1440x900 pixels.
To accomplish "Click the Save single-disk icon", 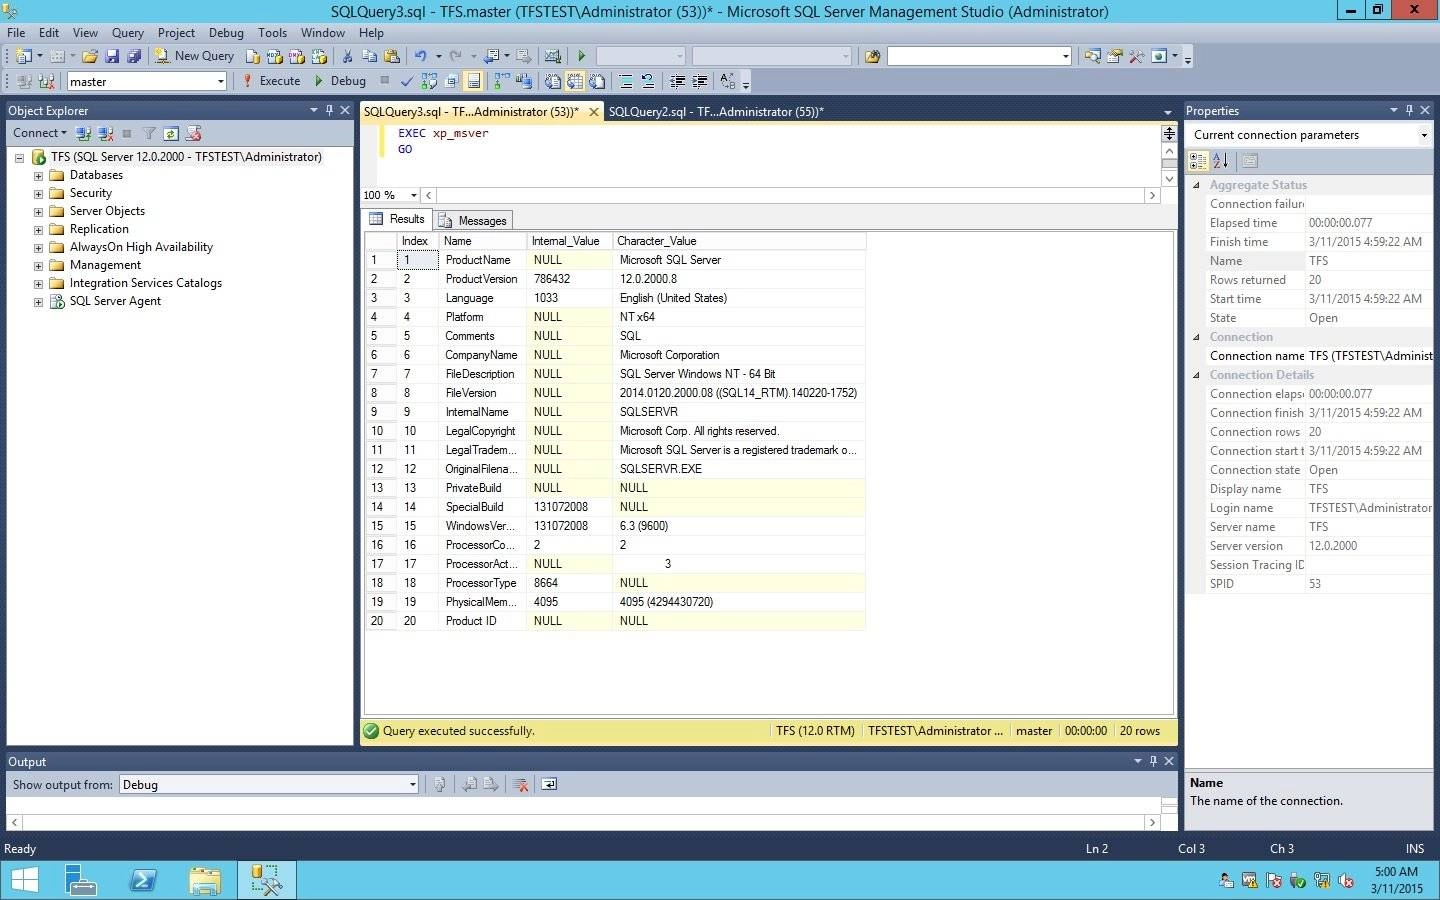I will tap(112, 56).
